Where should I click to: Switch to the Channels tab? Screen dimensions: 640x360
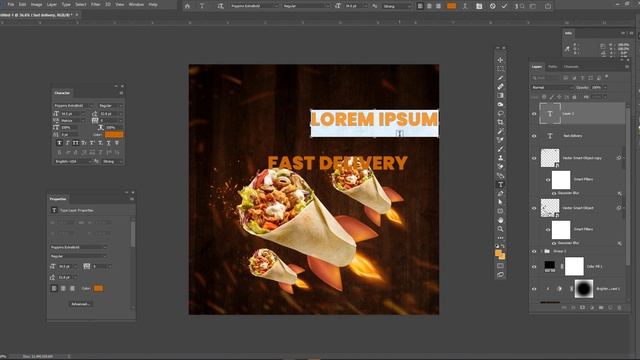coord(571,67)
